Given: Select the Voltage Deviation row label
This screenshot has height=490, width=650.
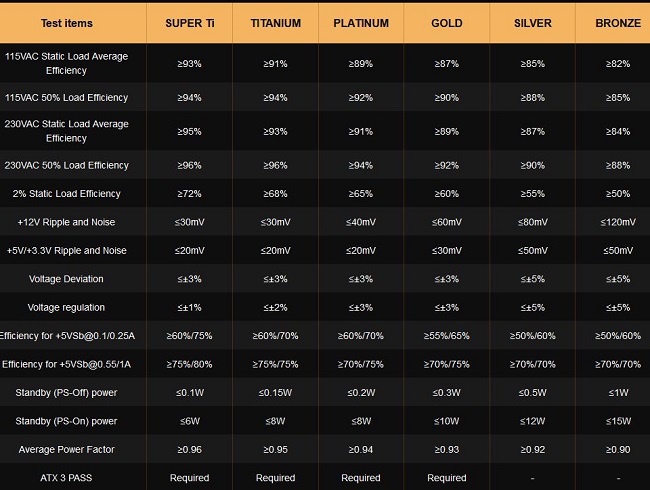Looking at the screenshot, I should (x=66, y=278).
